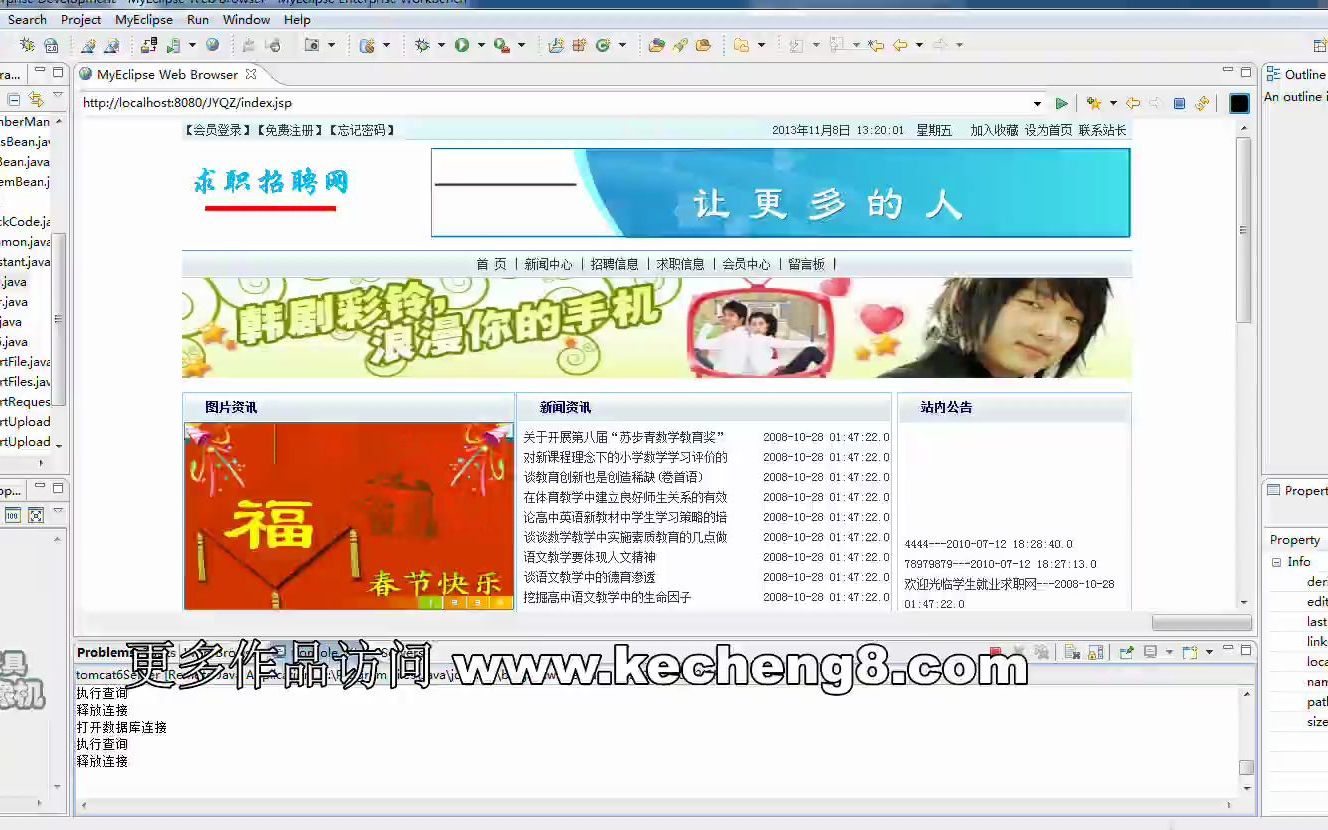Close the MyEclipse Web Browser tab

coord(251,74)
